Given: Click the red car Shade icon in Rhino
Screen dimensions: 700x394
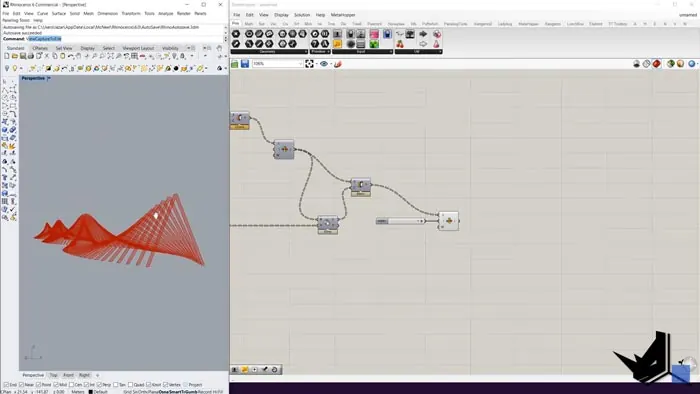Looking at the screenshot, I should coord(142,56).
